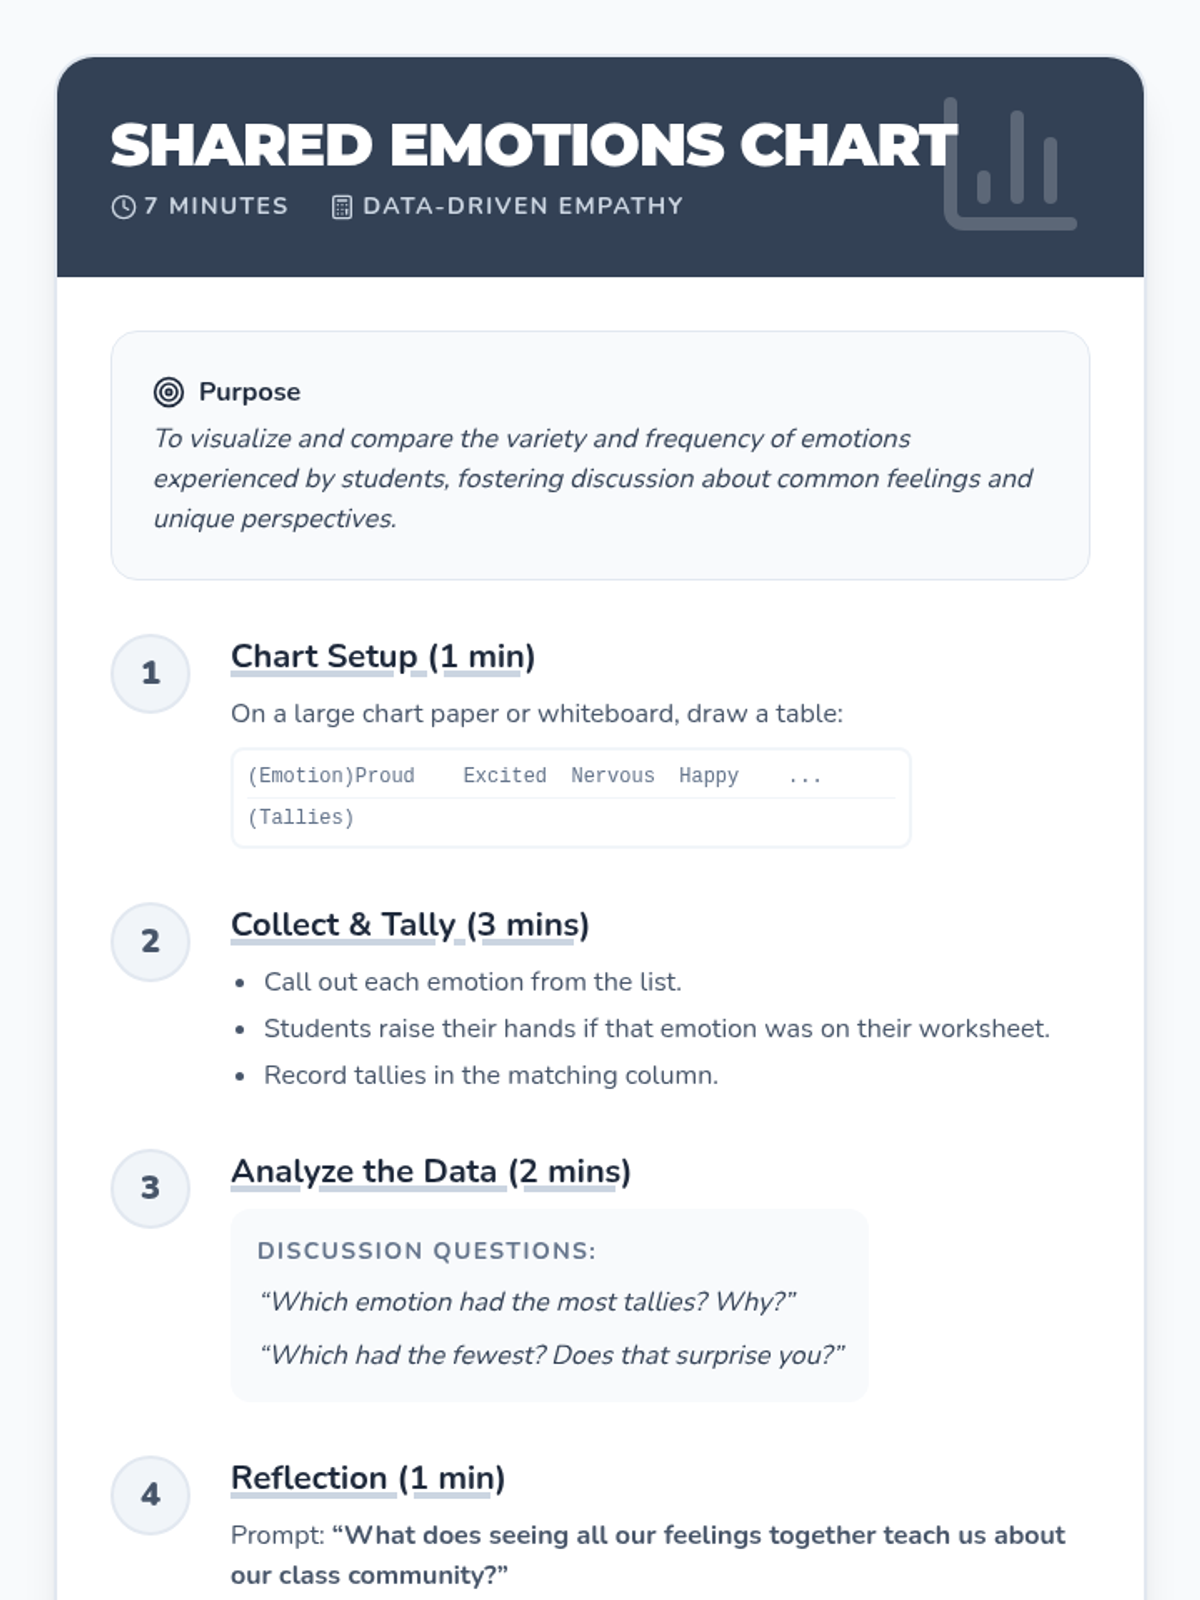
Task: Click the Analyze the Data (2 mins) heading
Action: coord(431,1171)
